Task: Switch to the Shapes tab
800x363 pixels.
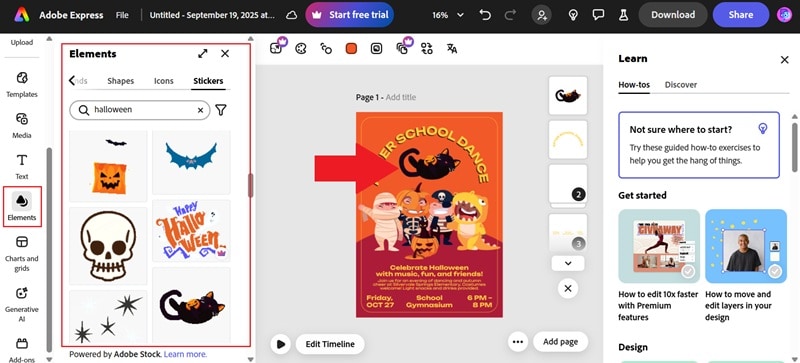Action: pyautogui.click(x=120, y=81)
